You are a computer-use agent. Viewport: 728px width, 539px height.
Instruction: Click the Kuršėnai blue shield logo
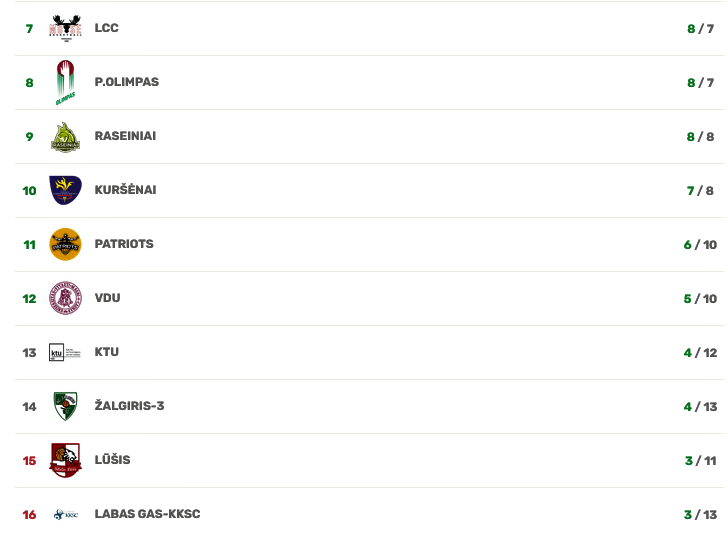65,190
